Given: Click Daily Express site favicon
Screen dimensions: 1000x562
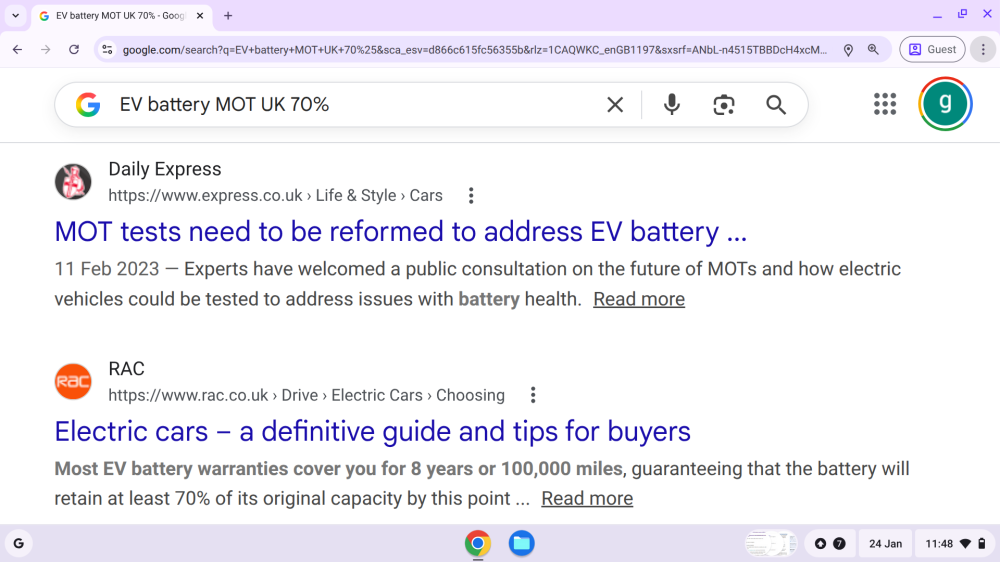Looking at the screenshot, I should coord(73,182).
